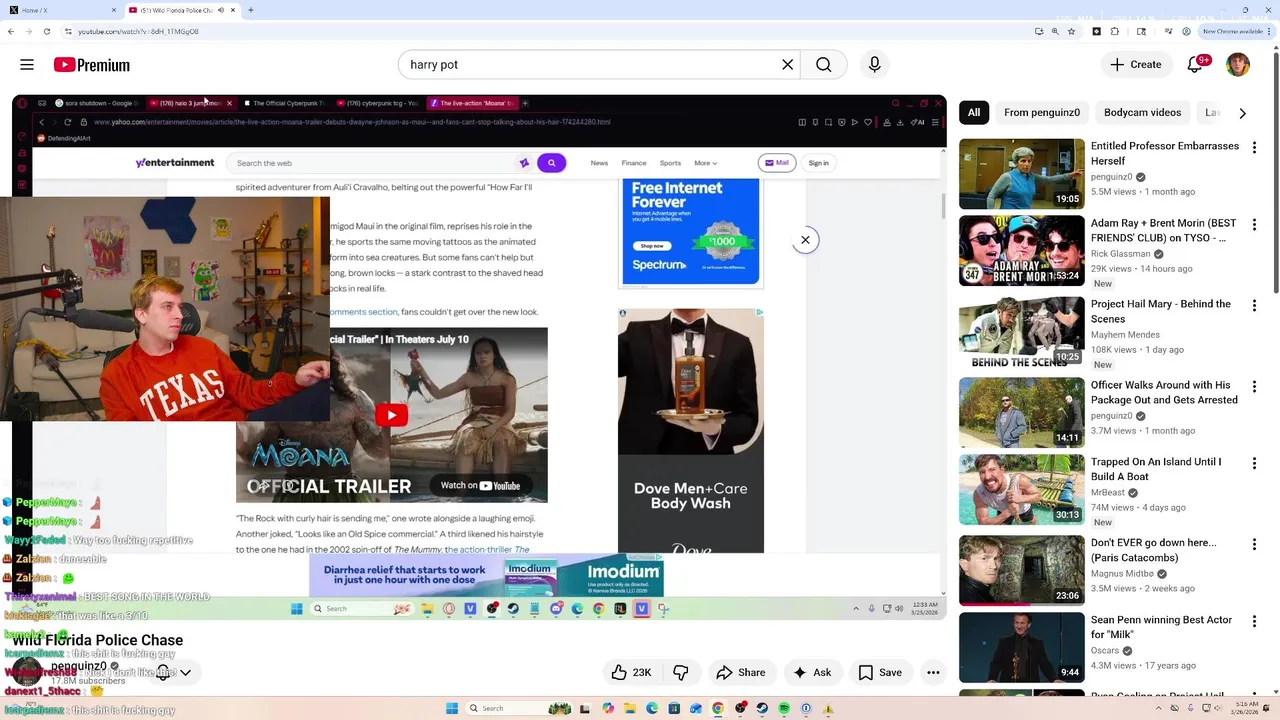Open Project Hail Mary thumbnail
This screenshot has width=1280, height=720.
click(x=1022, y=332)
